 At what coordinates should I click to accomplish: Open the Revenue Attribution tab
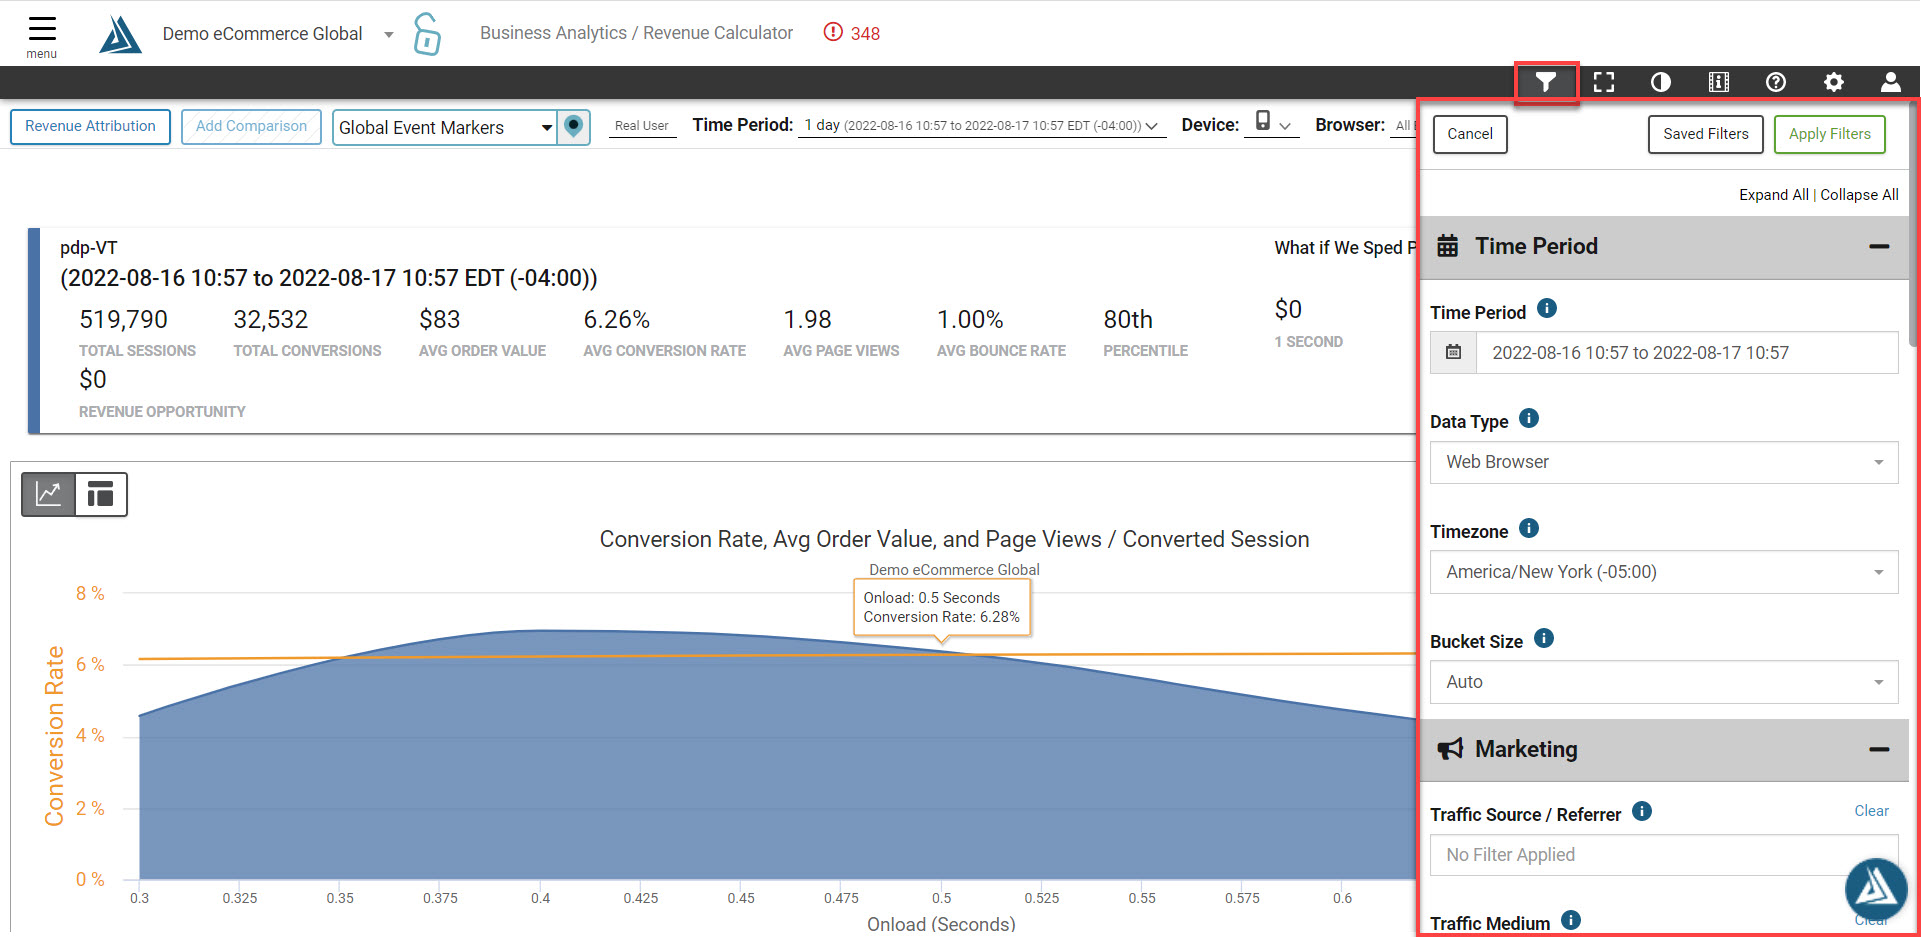(x=90, y=127)
